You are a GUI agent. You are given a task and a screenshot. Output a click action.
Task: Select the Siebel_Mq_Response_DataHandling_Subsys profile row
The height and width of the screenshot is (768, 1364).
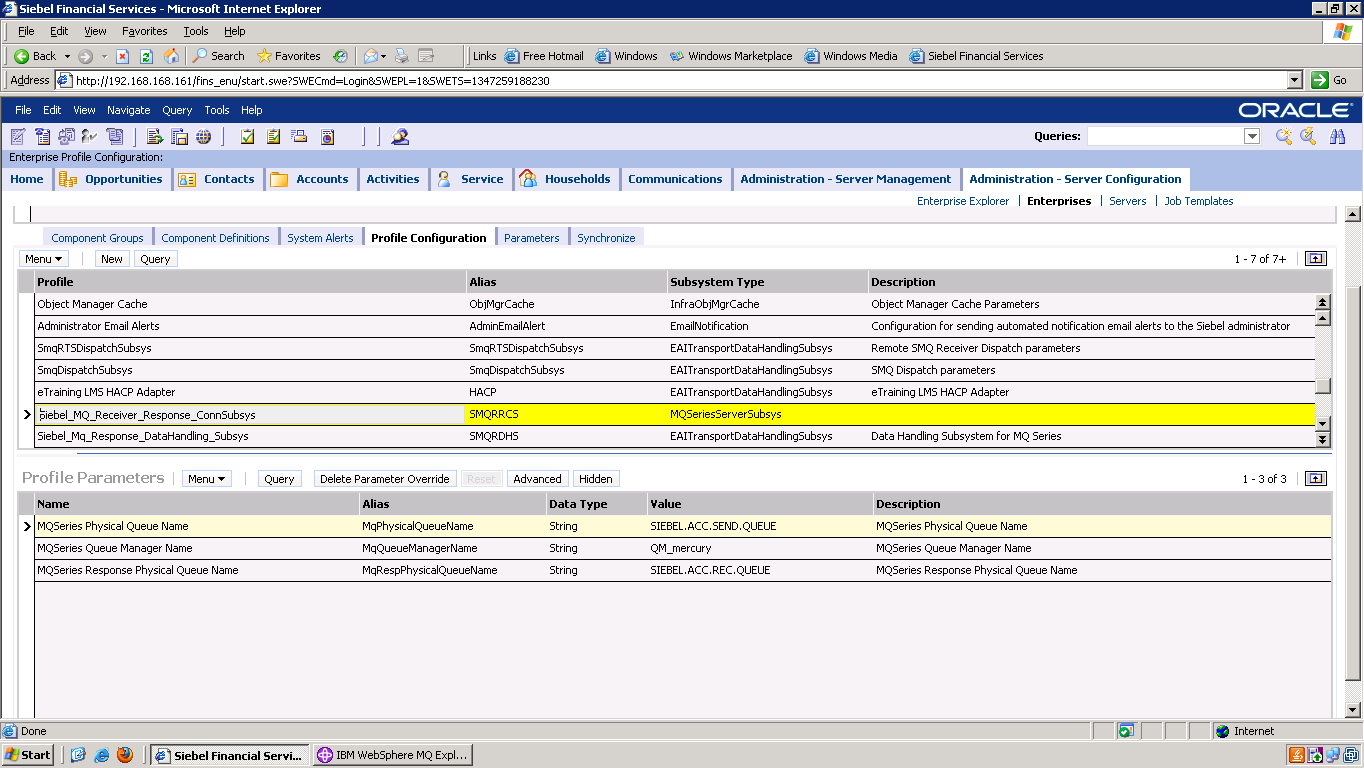coord(675,436)
